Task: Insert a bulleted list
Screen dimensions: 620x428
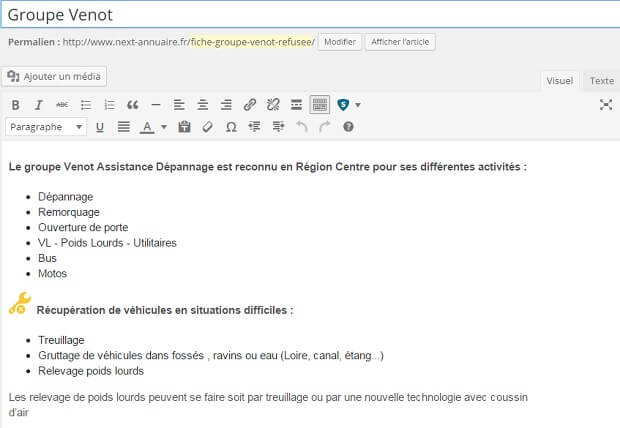Action: pyautogui.click(x=86, y=105)
